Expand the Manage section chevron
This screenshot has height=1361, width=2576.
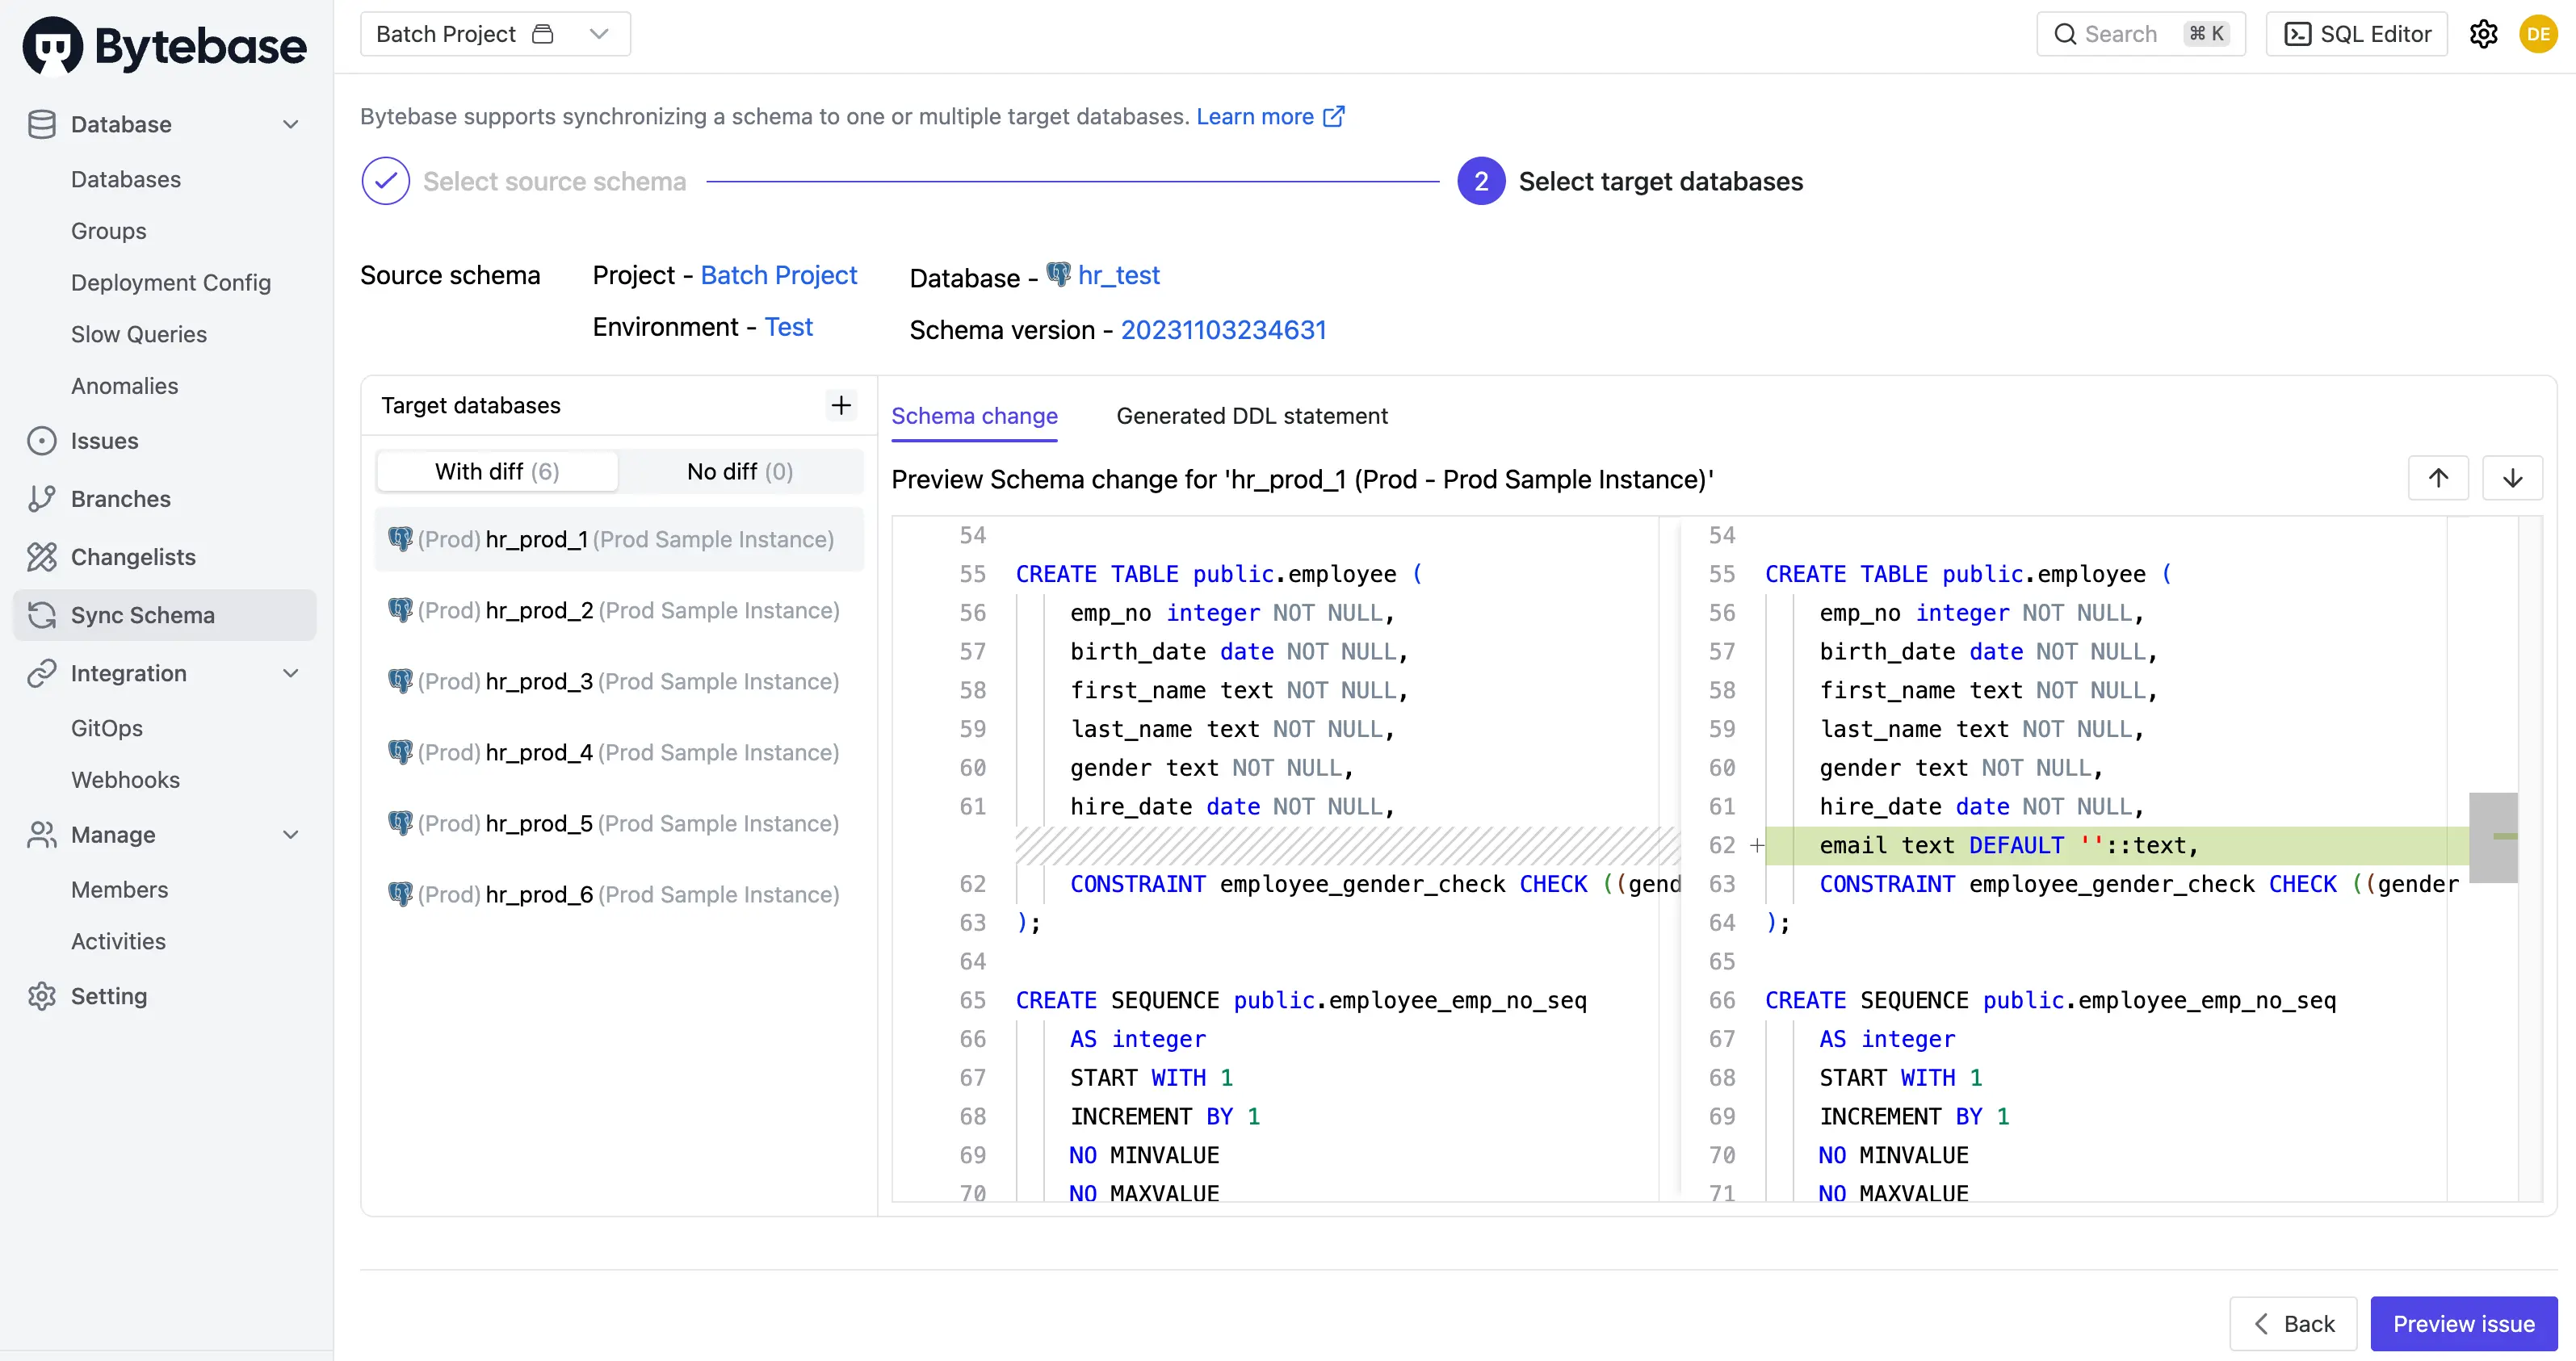click(290, 835)
